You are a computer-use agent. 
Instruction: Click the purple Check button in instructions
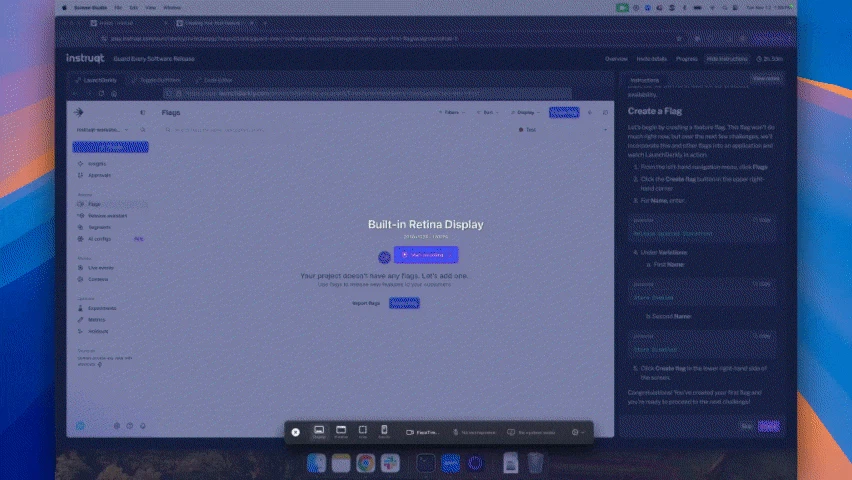768,426
